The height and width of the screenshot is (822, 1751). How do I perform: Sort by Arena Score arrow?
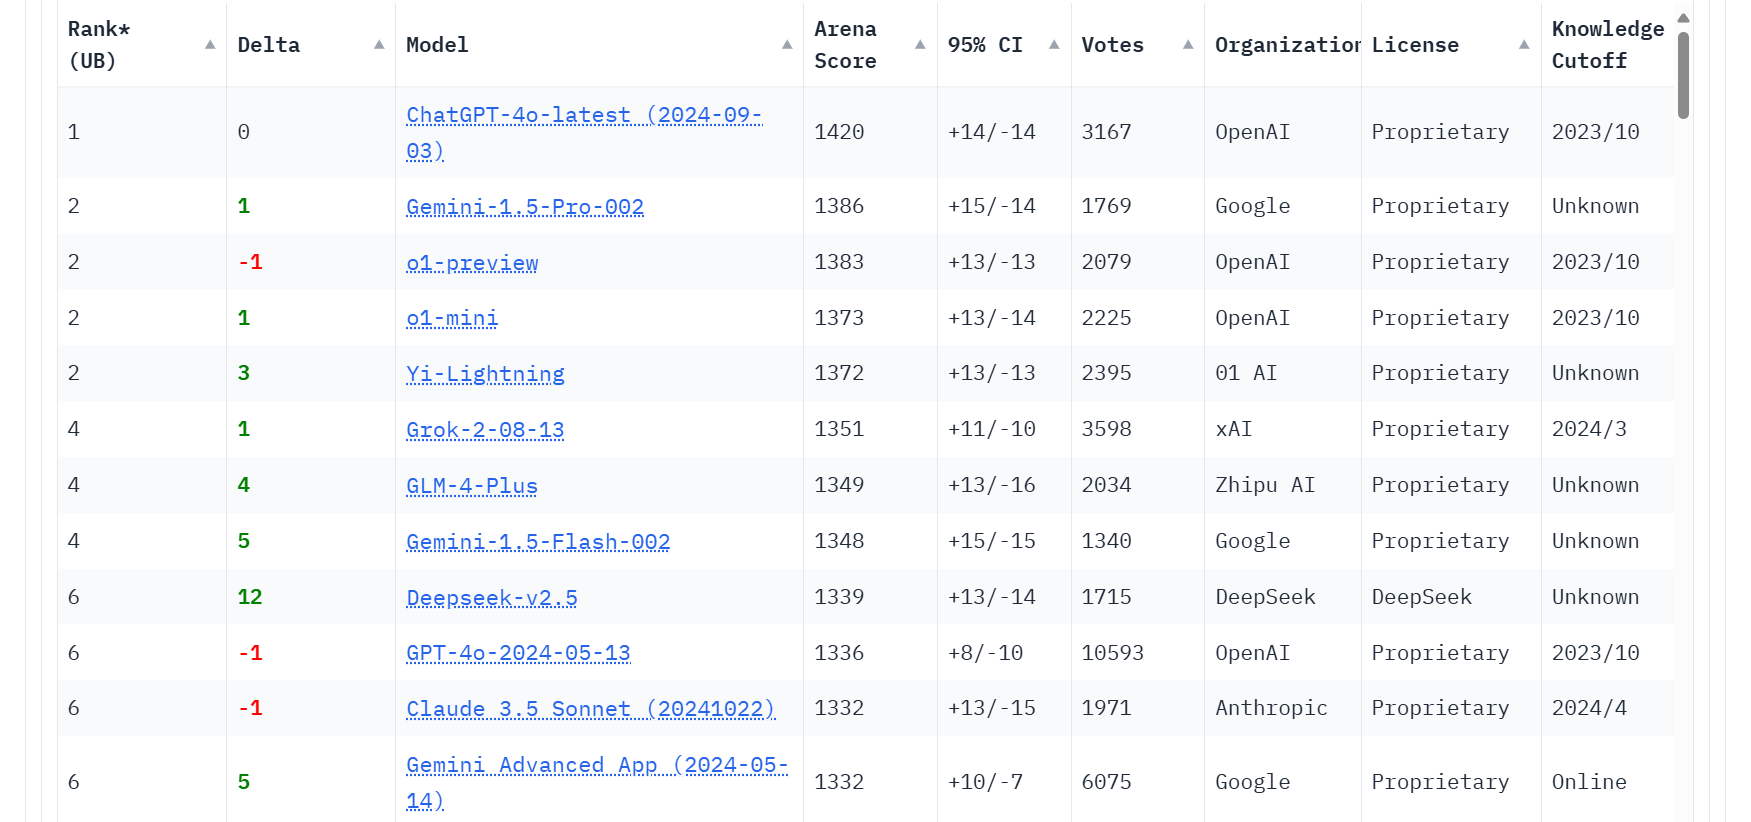pyautogui.click(x=920, y=45)
